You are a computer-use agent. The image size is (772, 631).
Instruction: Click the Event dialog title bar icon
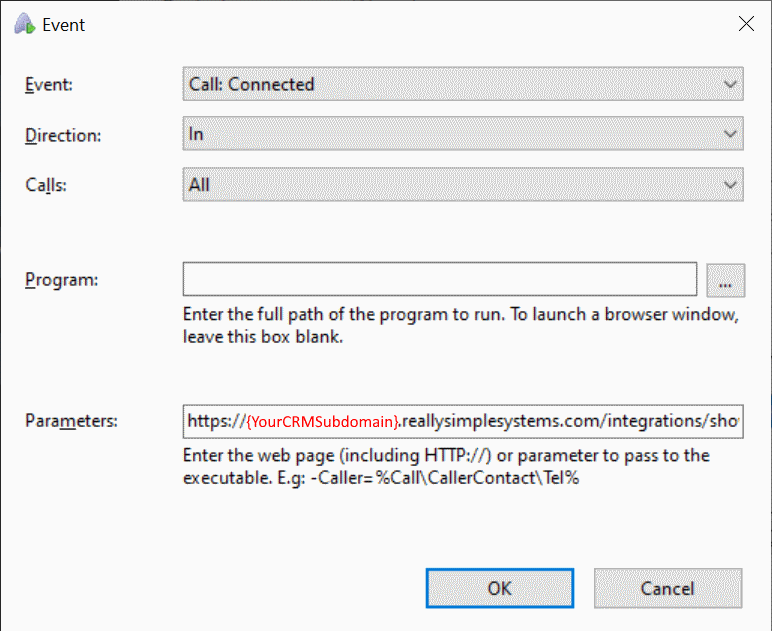(22, 25)
